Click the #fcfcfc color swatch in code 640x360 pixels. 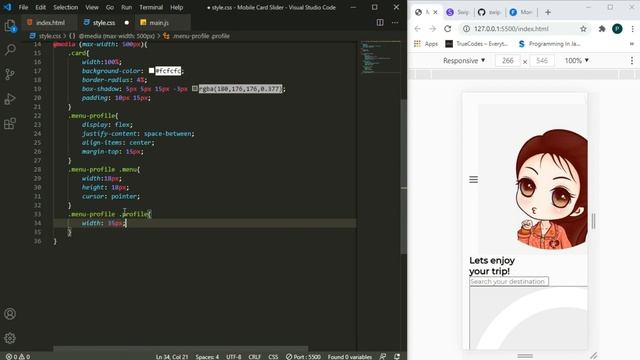coord(151,71)
